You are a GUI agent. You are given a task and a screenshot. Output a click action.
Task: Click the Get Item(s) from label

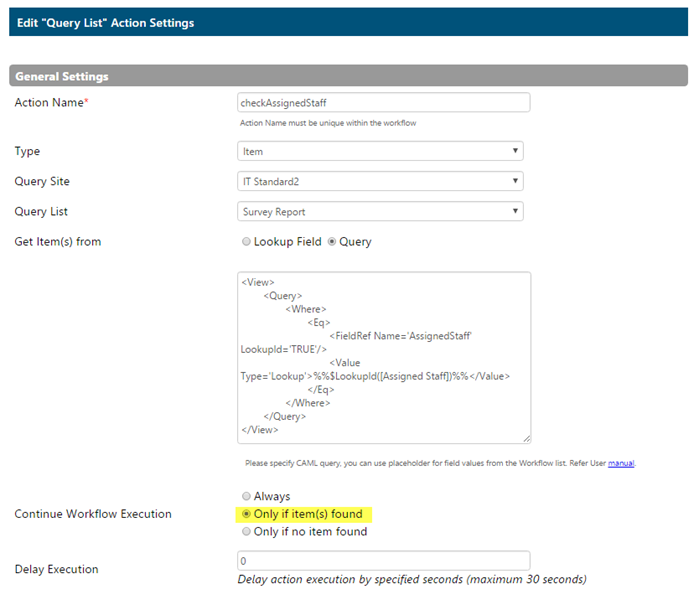click(x=58, y=242)
